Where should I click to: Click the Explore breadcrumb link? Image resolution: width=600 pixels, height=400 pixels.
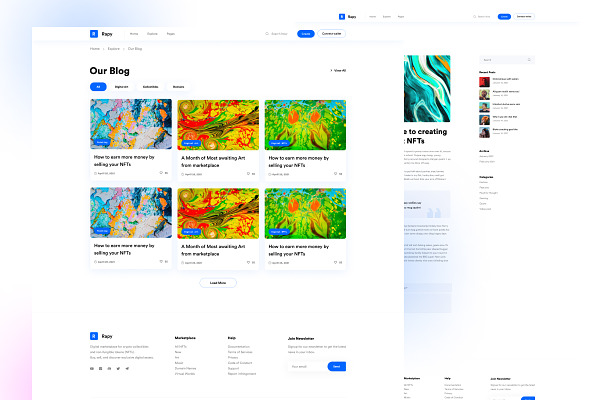114,49
